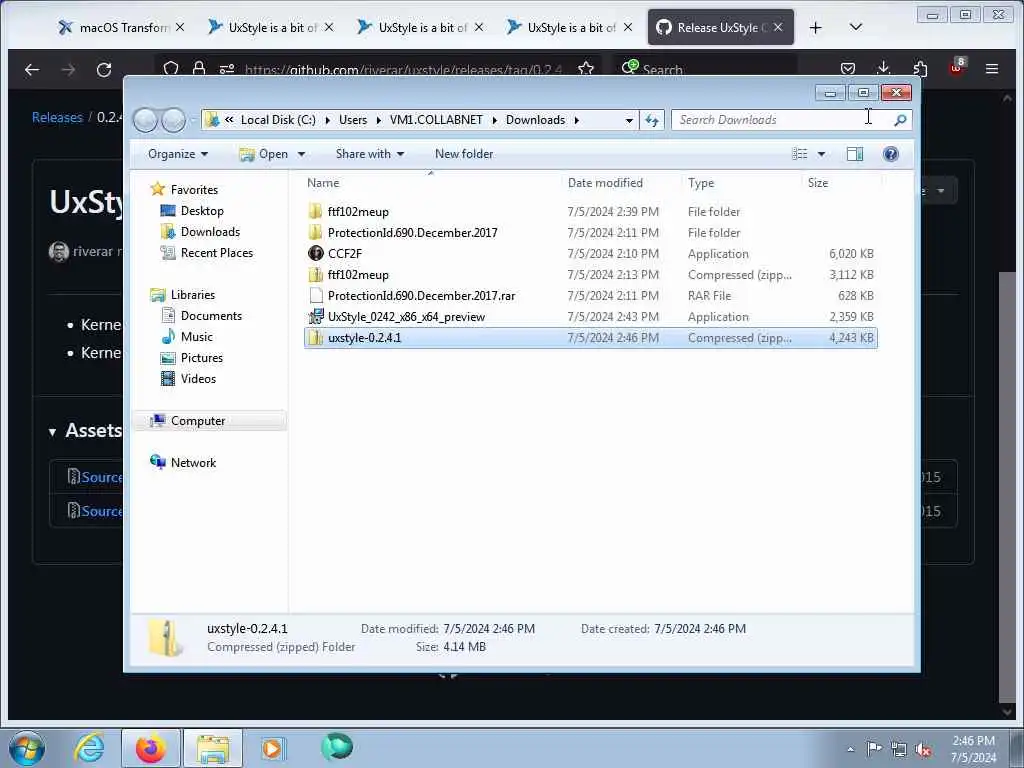Select Computer in the navigation pane
Viewport: 1024px width, 768px height.
click(209, 421)
